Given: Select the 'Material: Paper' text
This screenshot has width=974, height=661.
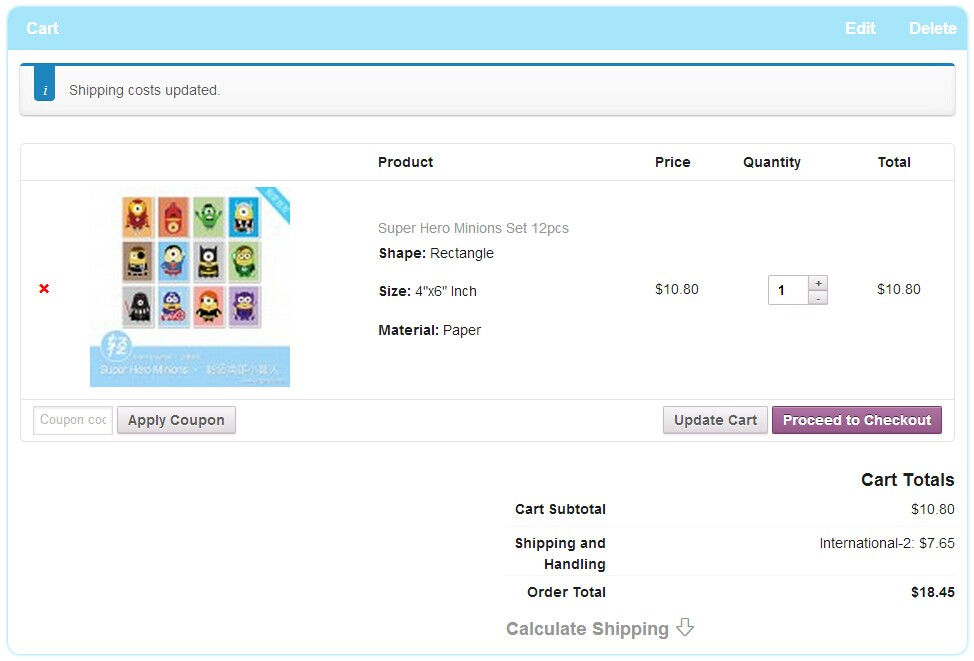Looking at the screenshot, I should tap(429, 330).
